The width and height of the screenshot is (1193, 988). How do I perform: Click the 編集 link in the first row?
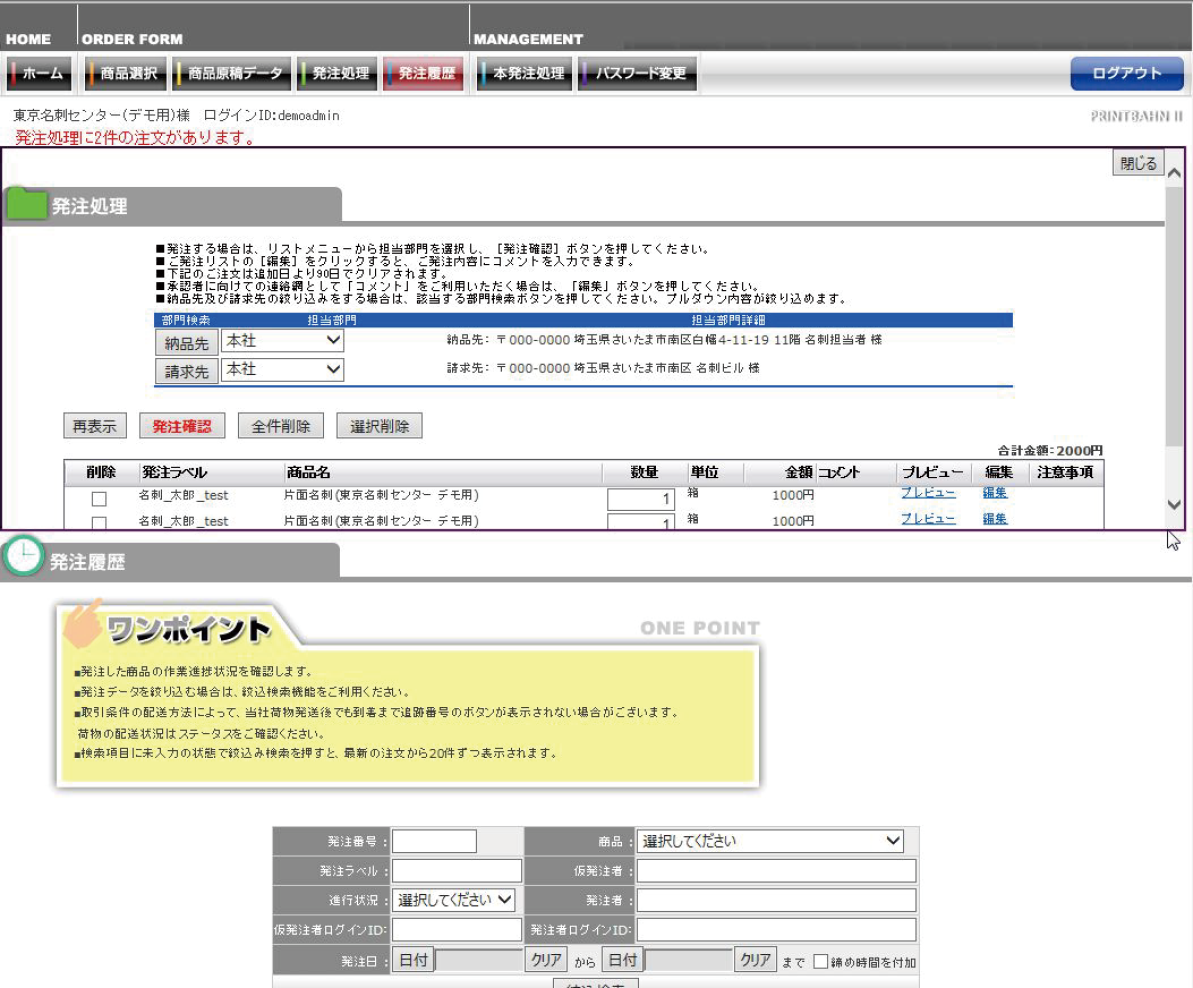pos(994,493)
